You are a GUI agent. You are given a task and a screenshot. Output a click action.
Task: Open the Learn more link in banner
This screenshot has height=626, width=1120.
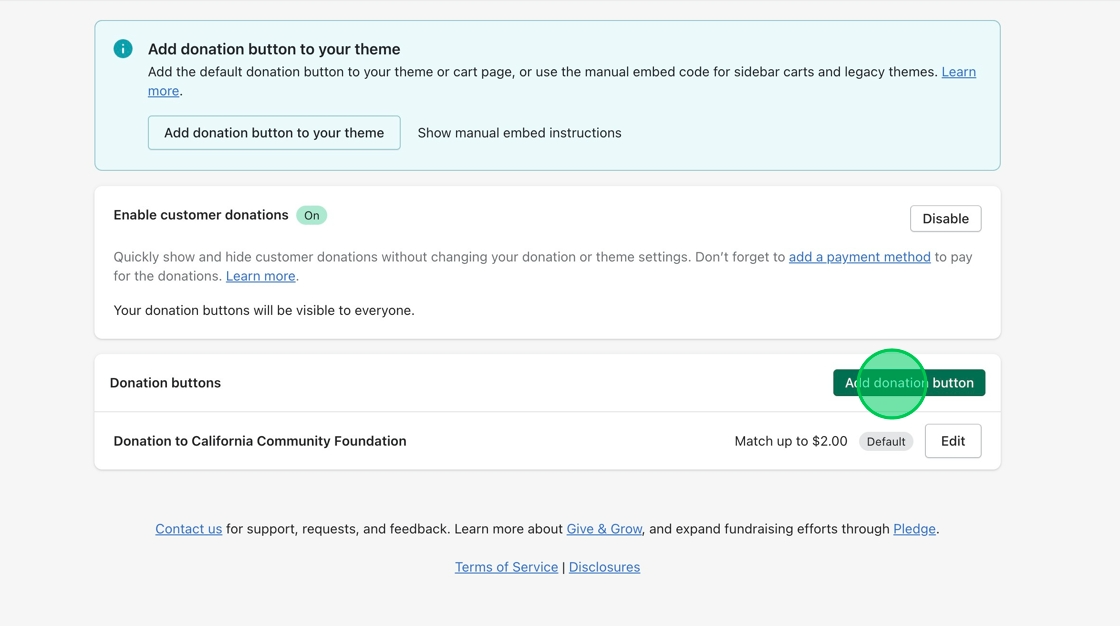point(959,72)
